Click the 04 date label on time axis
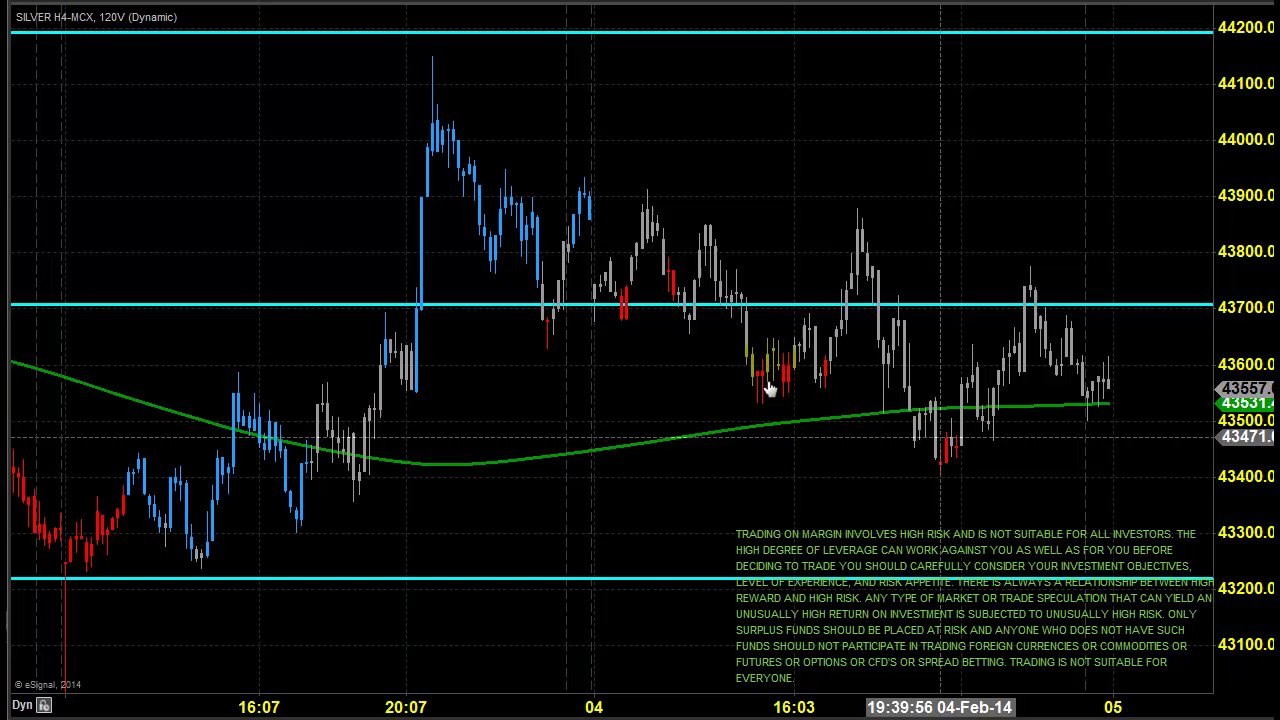 [x=594, y=707]
